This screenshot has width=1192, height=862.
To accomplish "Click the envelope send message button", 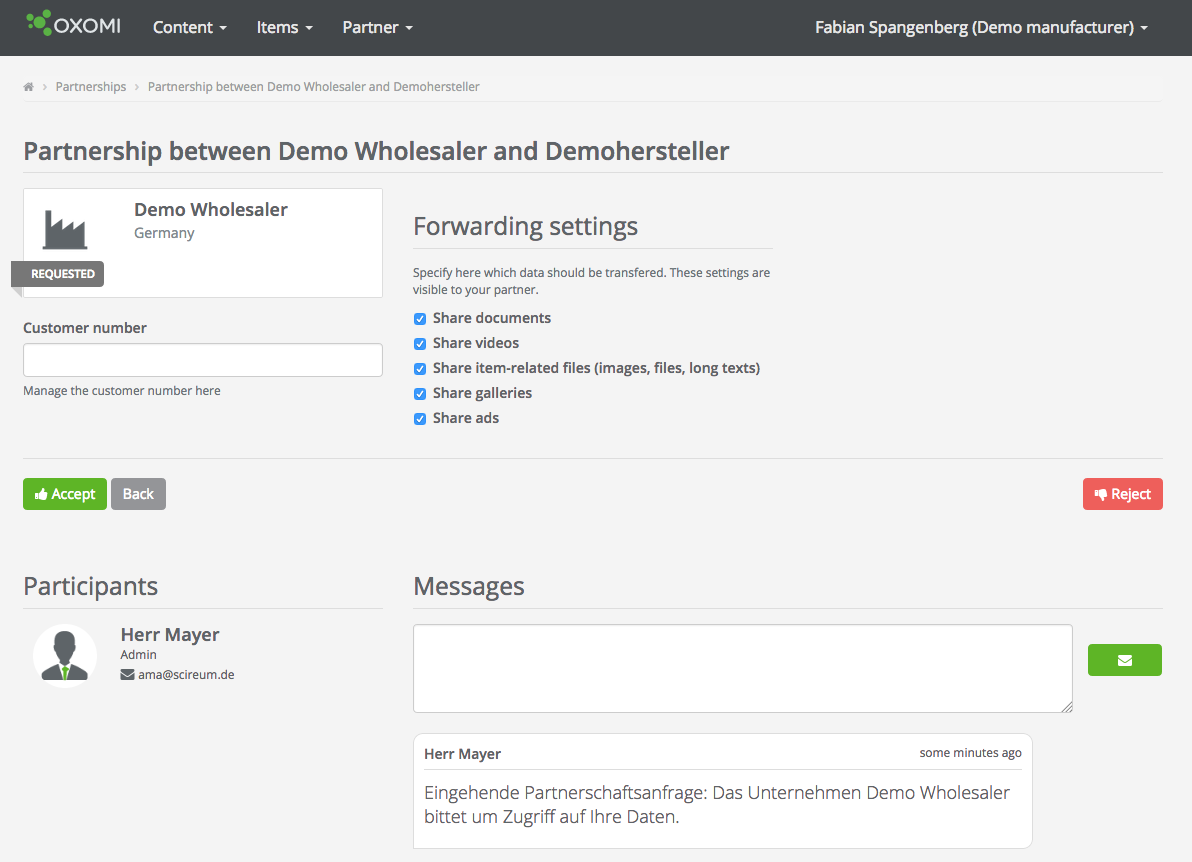I will click(x=1124, y=660).
